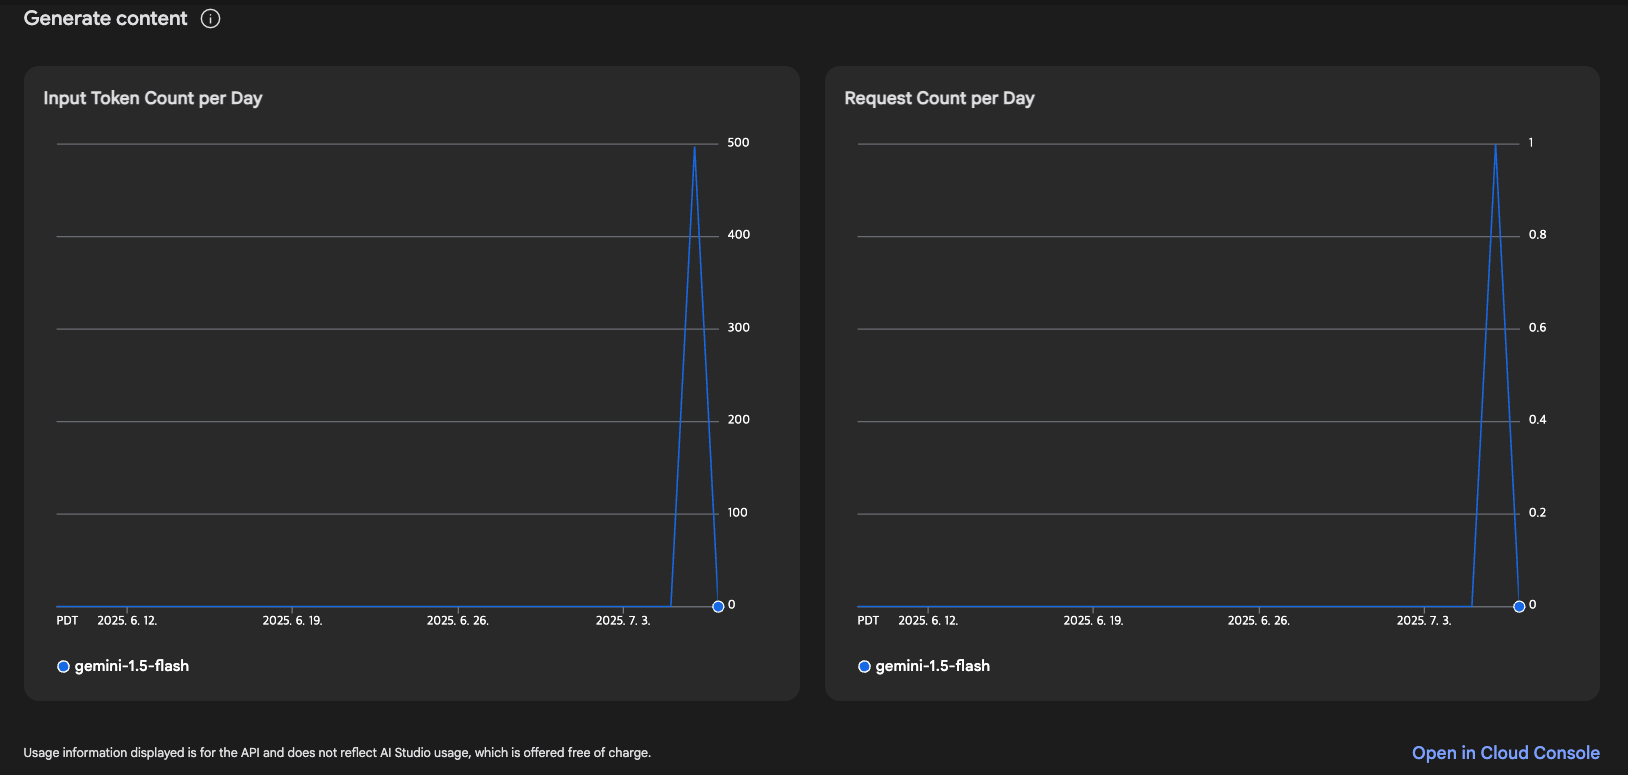Click the 'Request Count per Day' title
The width and height of the screenshot is (1628, 775).
click(939, 98)
